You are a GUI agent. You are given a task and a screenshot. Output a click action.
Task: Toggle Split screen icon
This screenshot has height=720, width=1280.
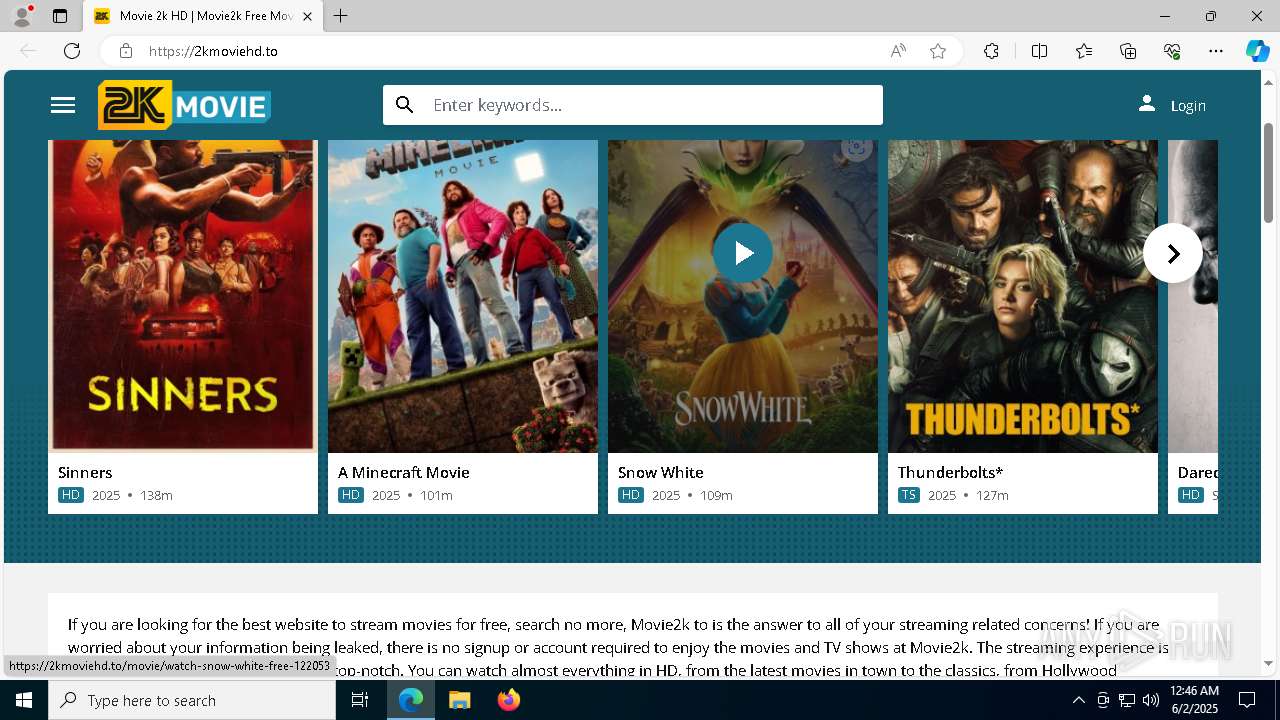[1039, 51]
